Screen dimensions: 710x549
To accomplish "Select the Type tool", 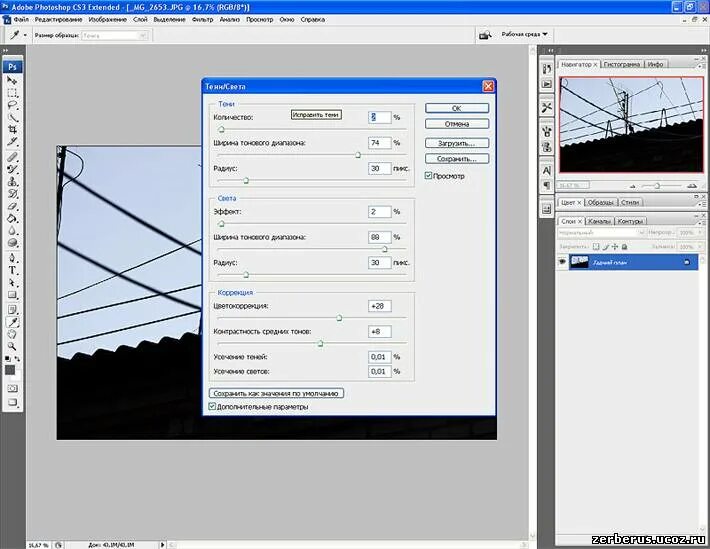I will click(x=12, y=270).
